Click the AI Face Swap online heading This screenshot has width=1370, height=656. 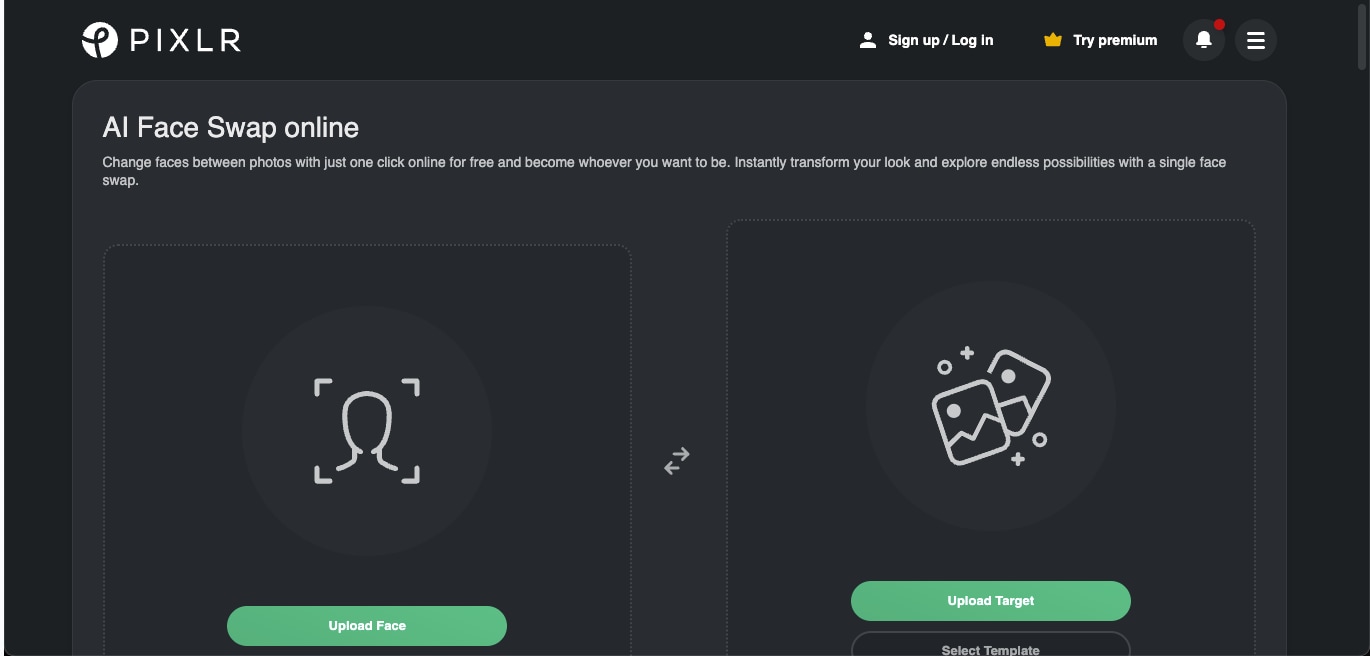point(231,128)
